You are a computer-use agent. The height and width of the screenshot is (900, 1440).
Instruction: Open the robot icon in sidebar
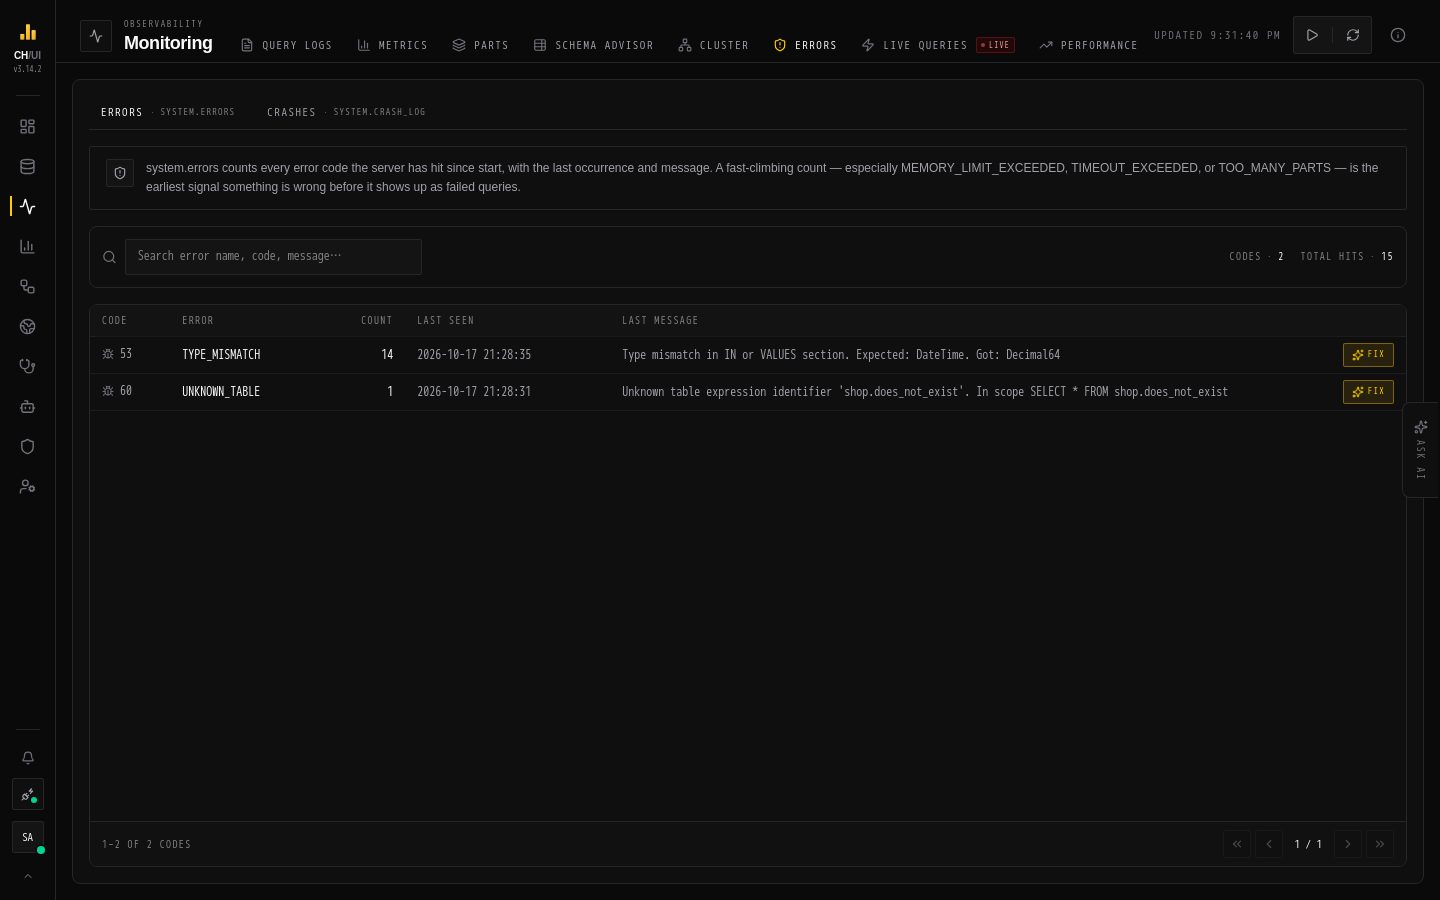click(x=27, y=407)
